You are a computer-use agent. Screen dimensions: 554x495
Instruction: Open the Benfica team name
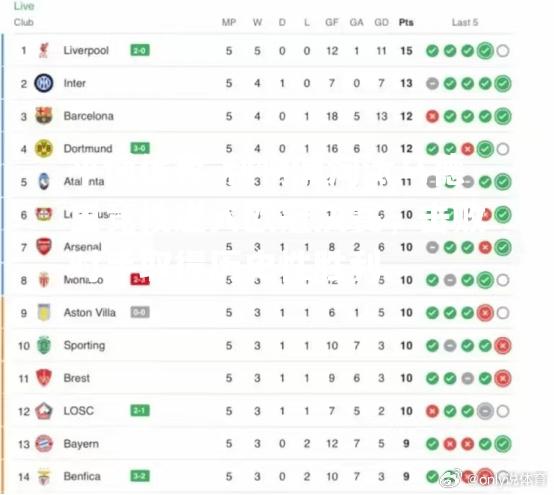82,476
